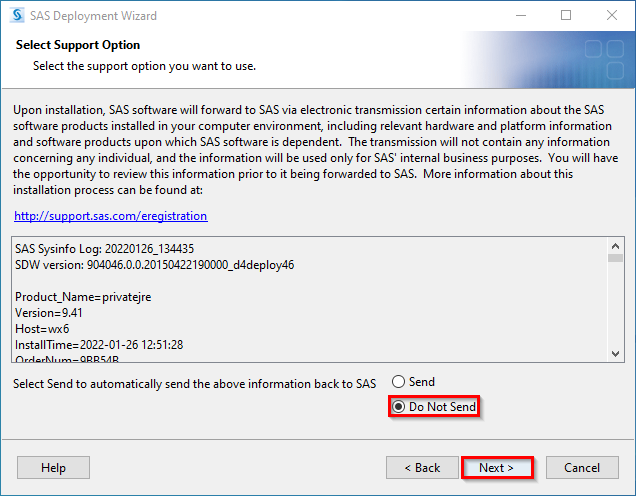
Task: Click the scroll up arrow of sysinfo log
Action: pos(615,246)
